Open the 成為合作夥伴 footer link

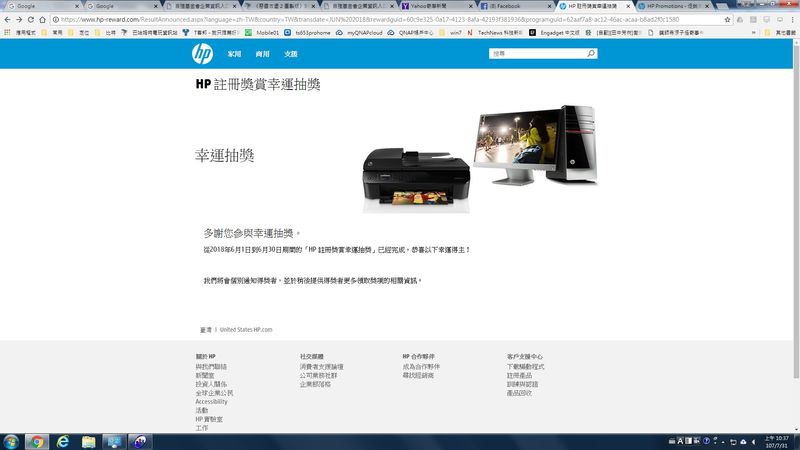coord(421,366)
